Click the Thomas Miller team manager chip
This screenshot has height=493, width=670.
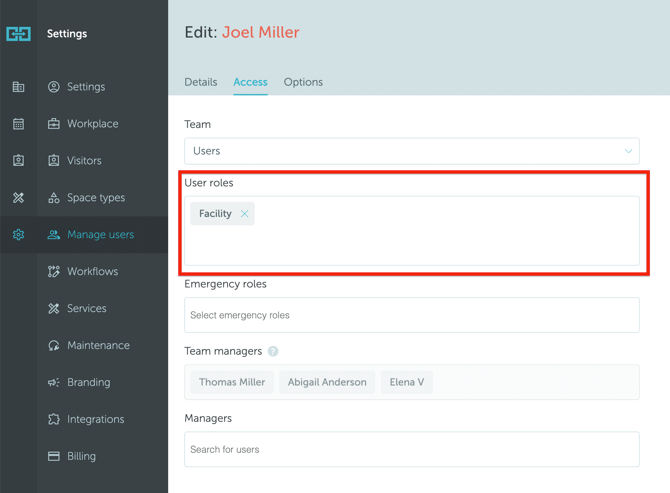click(x=232, y=382)
